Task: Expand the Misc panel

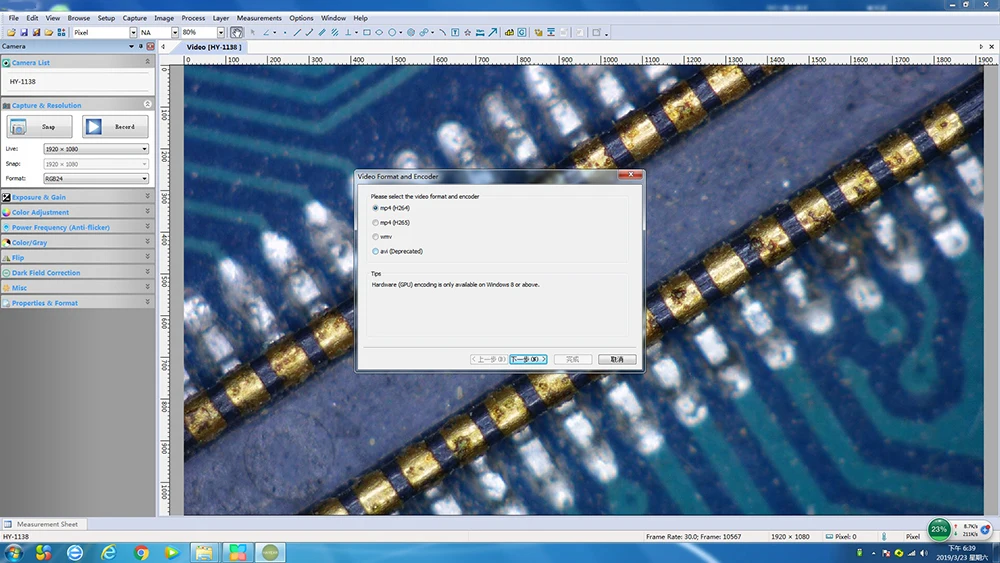Action: 77,288
